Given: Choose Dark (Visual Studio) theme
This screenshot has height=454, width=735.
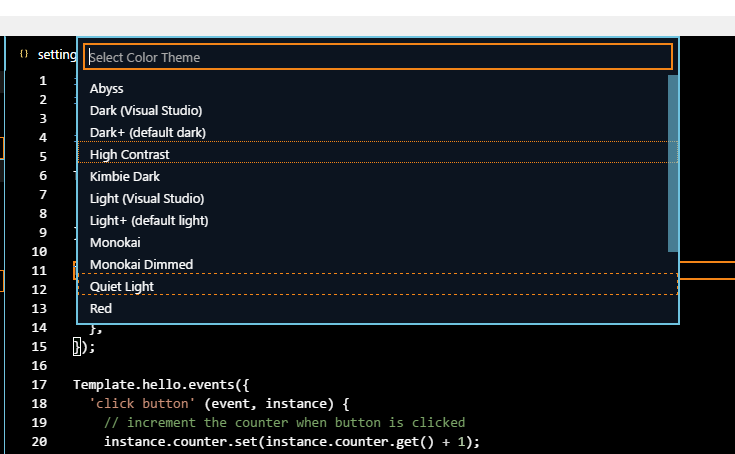Looking at the screenshot, I should pos(146,111).
